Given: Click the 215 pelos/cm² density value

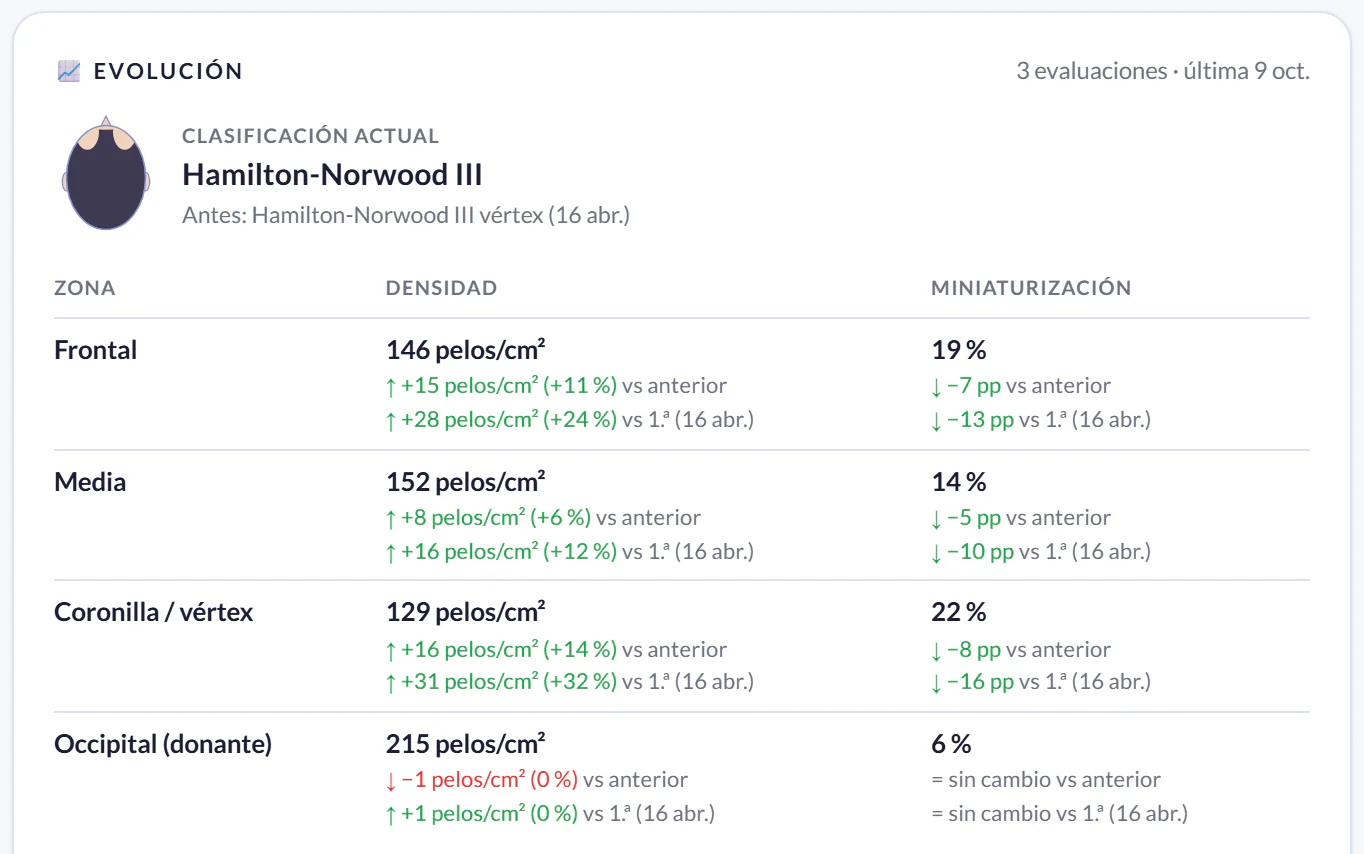Looking at the screenshot, I should click(466, 744).
